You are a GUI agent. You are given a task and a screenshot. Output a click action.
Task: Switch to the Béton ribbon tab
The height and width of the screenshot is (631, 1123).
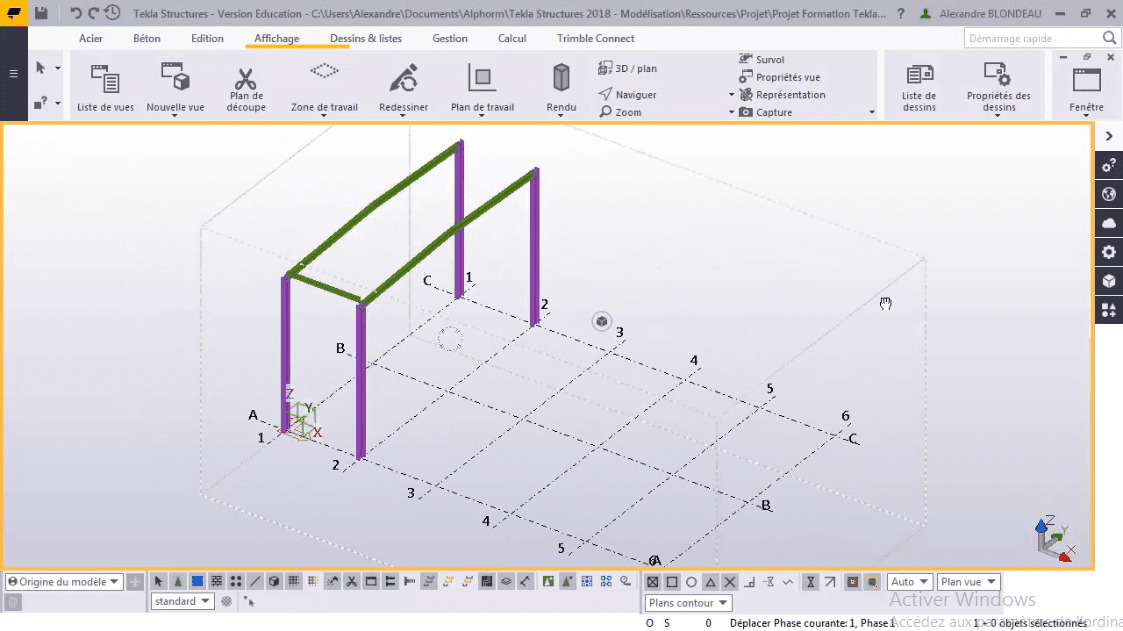coord(147,38)
